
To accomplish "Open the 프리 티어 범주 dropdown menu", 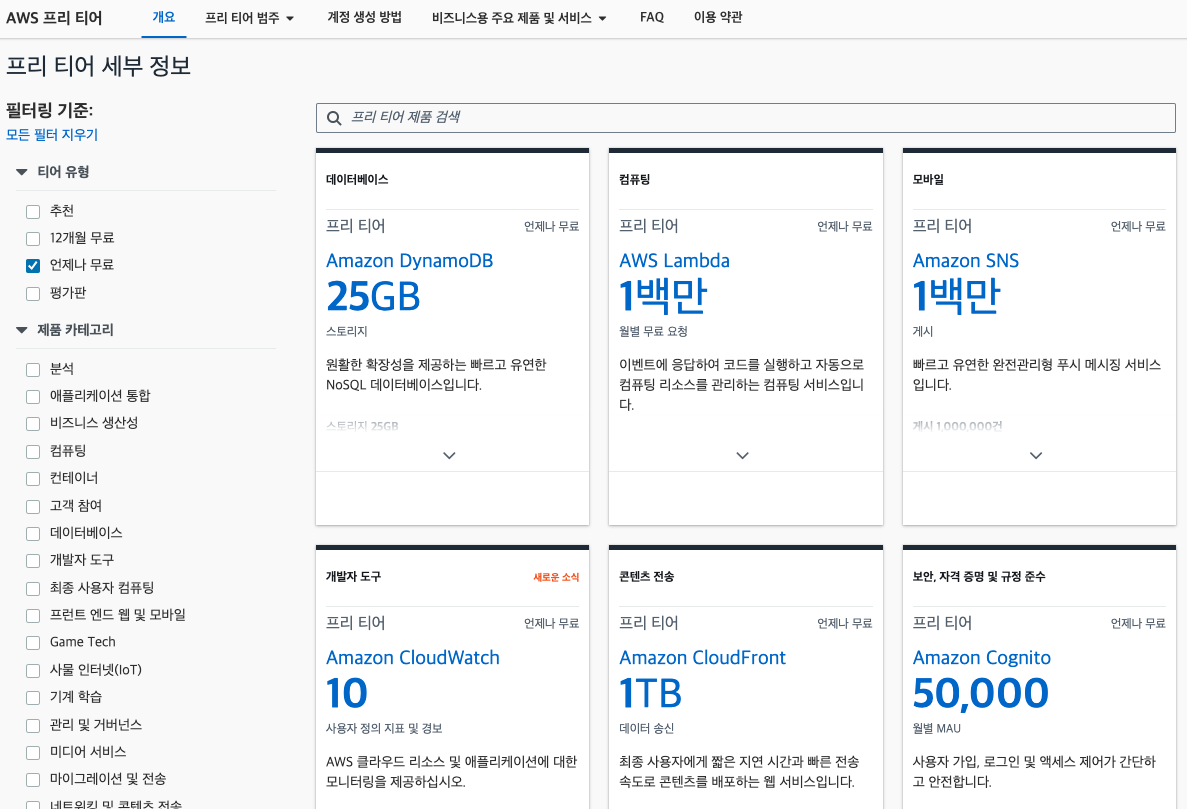I will (249, 17).
